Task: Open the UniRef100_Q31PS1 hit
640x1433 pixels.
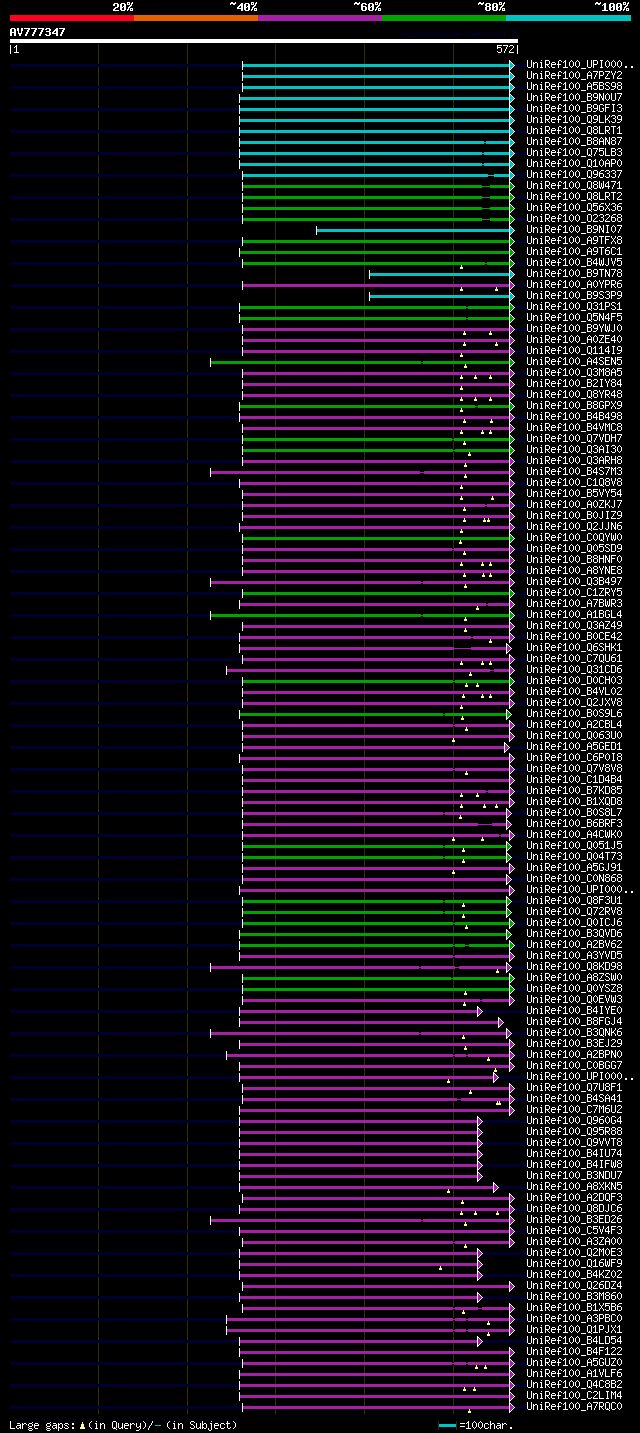Action: pyautogui.click(x=574, y=307)
